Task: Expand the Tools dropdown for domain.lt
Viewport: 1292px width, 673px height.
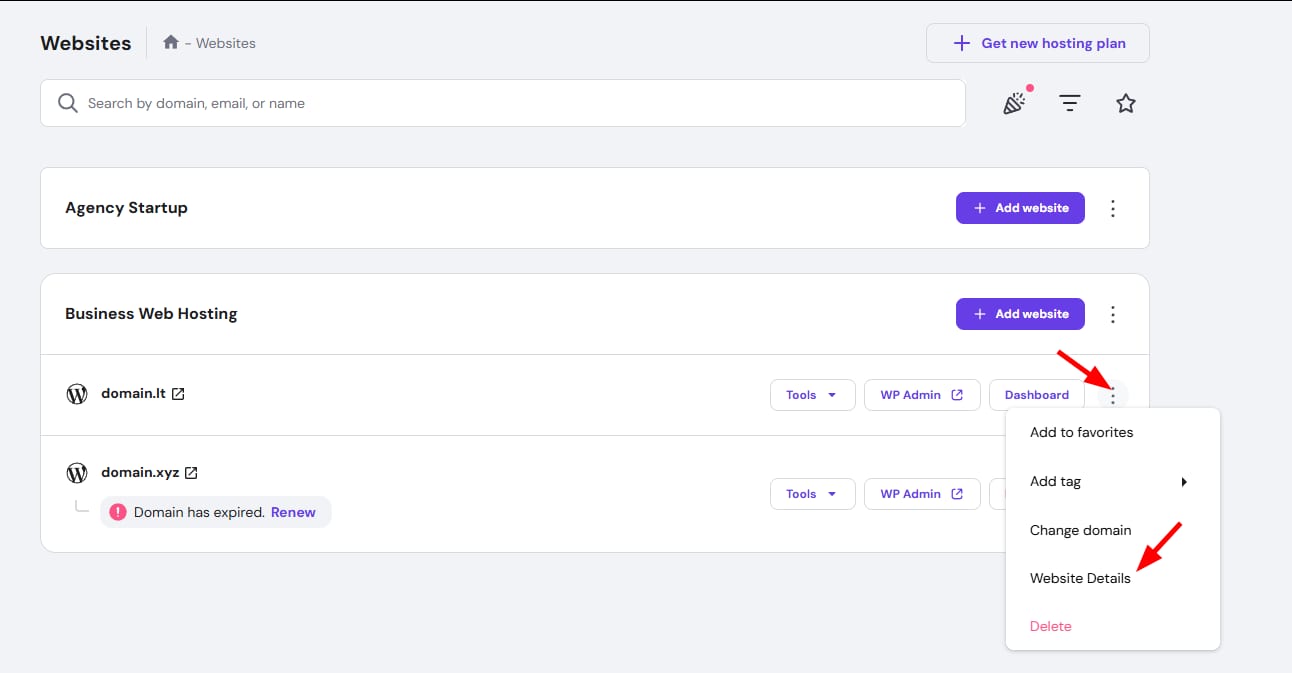Action: tap(812, 395)
